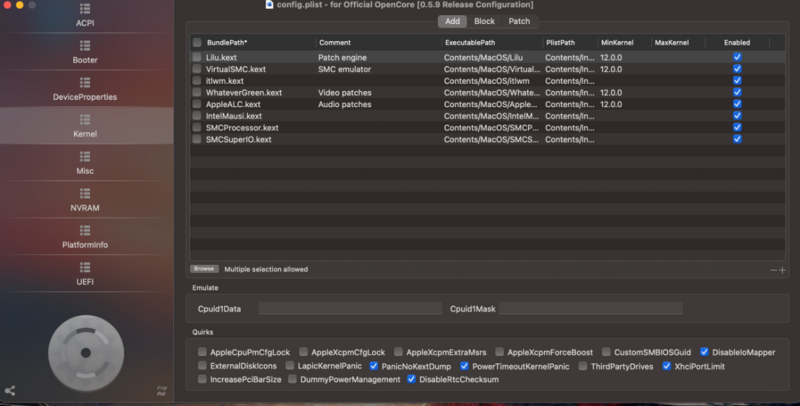Toggle Enabled checkbox for VirtualSMC.kext
The width and height of the screenshot is (800, 406).
[x=737, y=69]
